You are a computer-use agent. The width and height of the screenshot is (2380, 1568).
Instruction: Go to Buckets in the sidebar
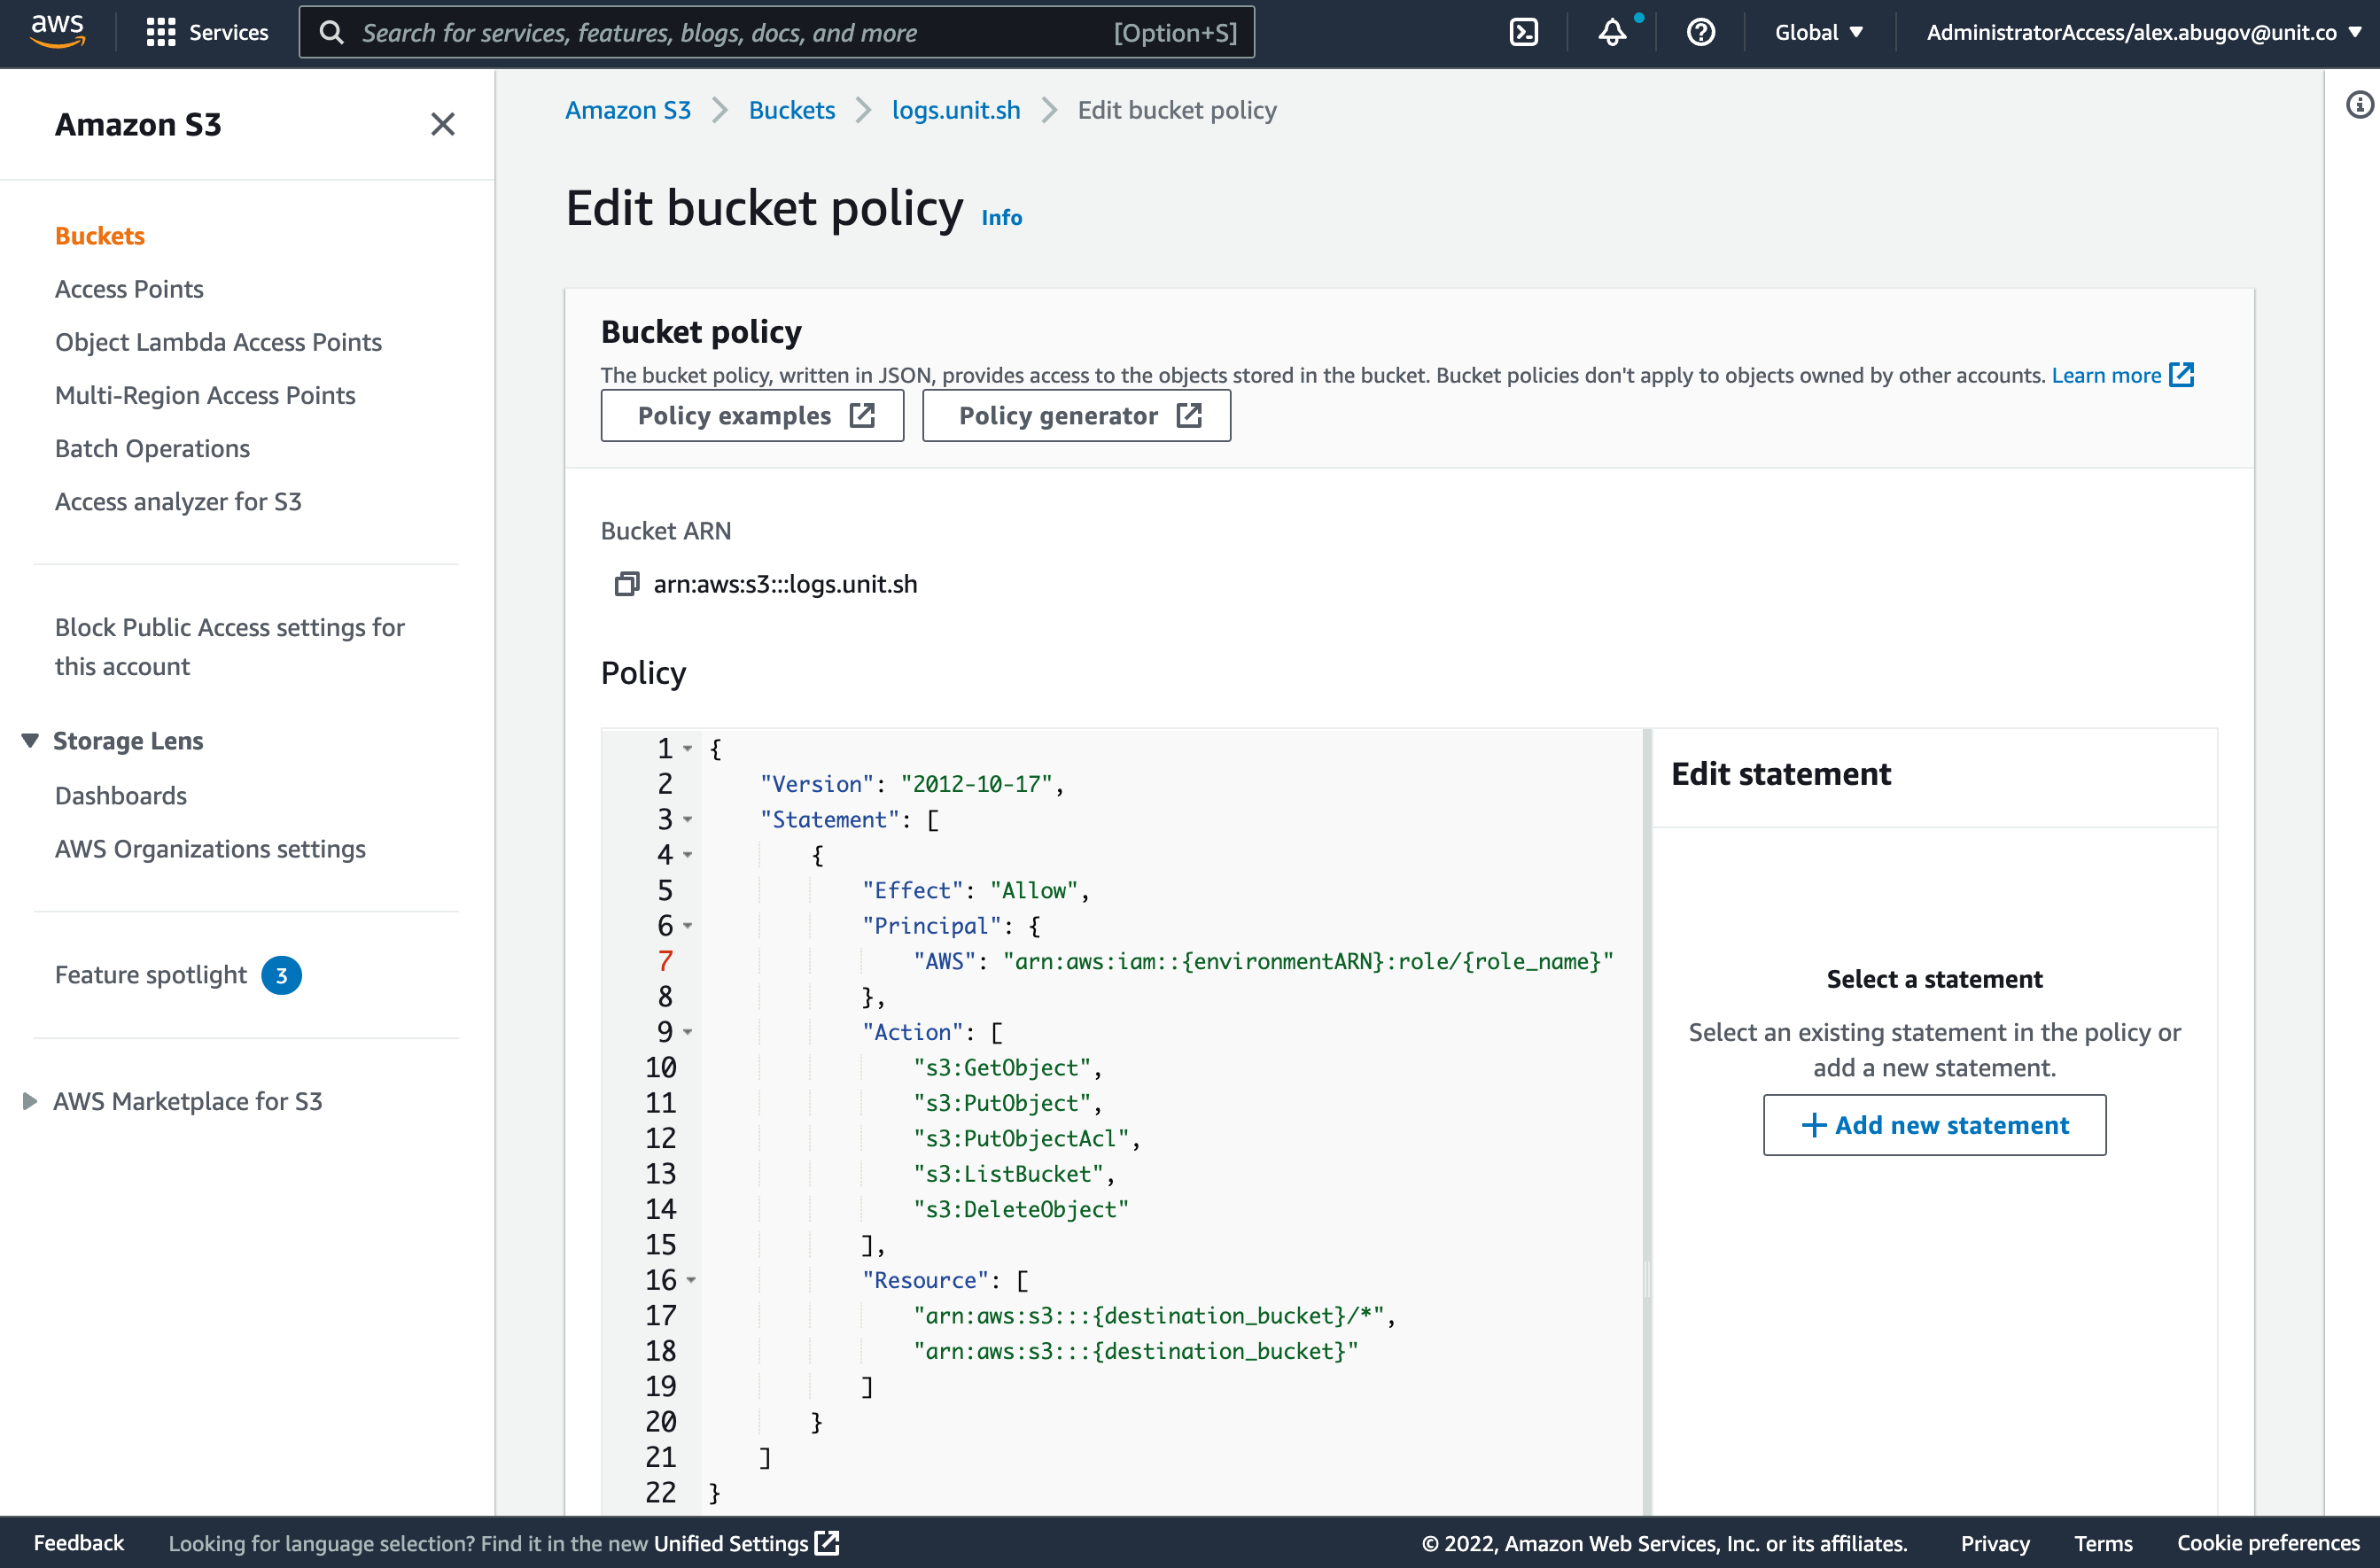pyautogui.click(x=100, y=235)
